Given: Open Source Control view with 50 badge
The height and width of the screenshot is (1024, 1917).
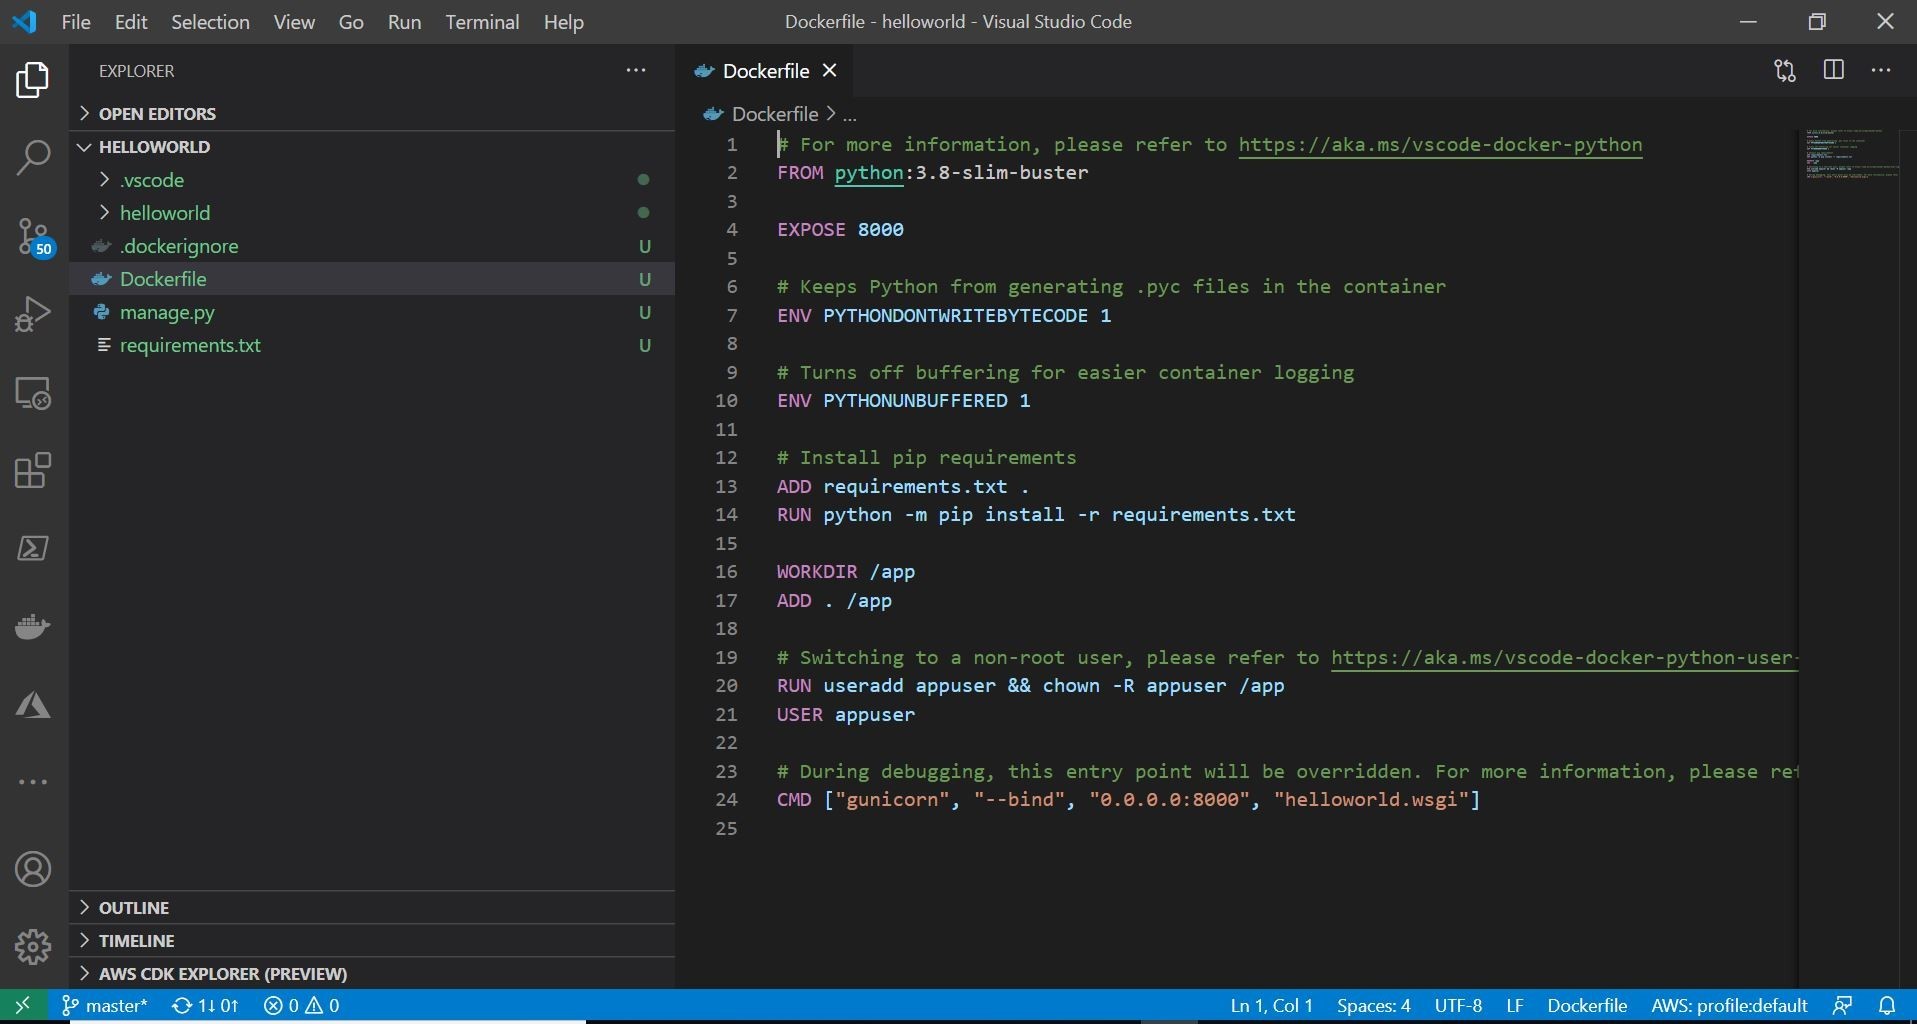Looking at the screenshot, I should pos(34,237).
